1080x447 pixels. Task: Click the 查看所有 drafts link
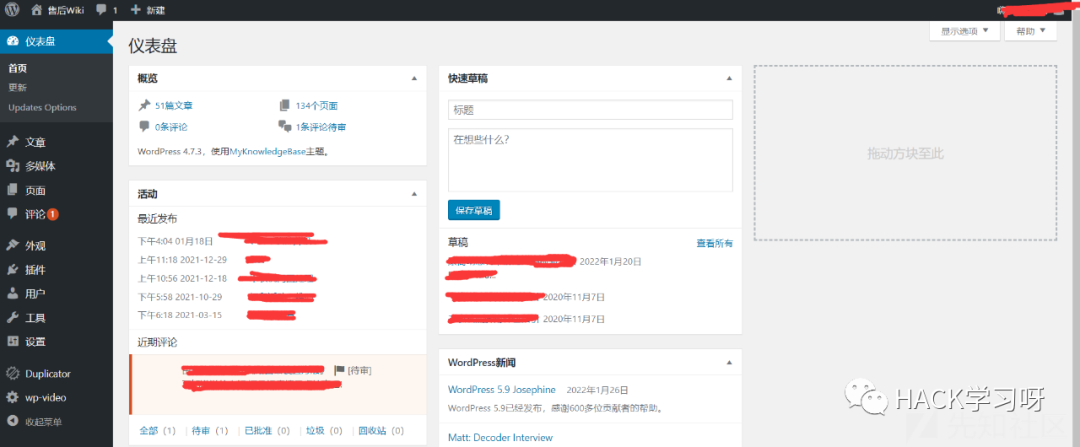(715, 243)
